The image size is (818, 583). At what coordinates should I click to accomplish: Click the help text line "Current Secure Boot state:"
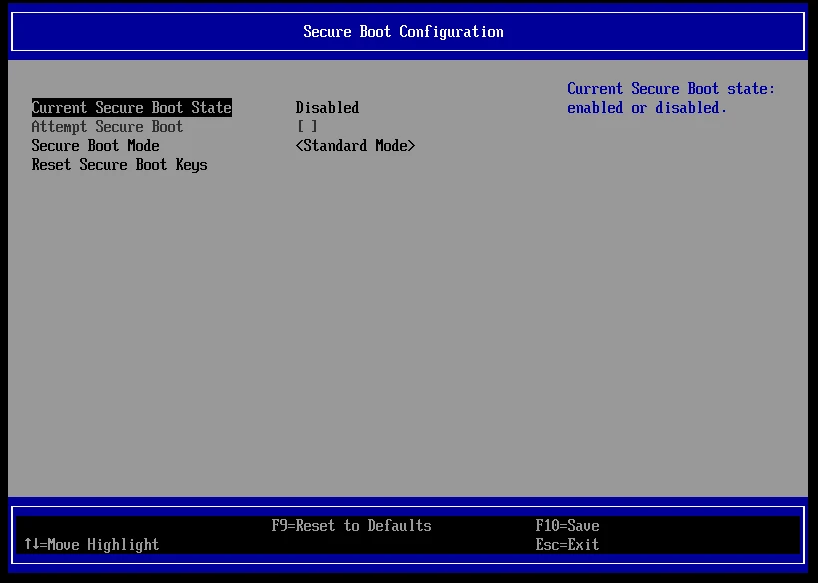671,89
